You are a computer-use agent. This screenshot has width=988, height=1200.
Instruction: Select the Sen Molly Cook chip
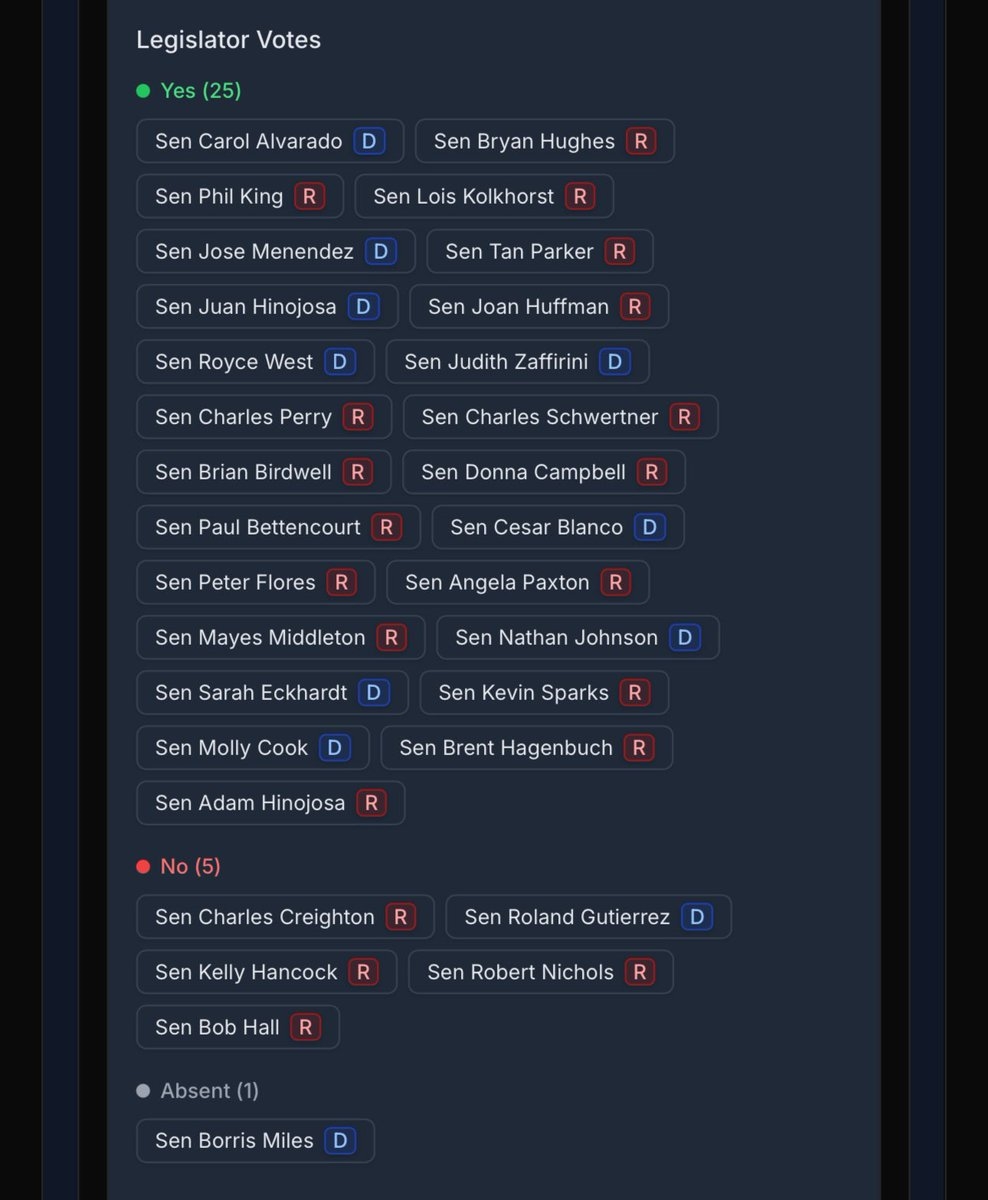252,748
